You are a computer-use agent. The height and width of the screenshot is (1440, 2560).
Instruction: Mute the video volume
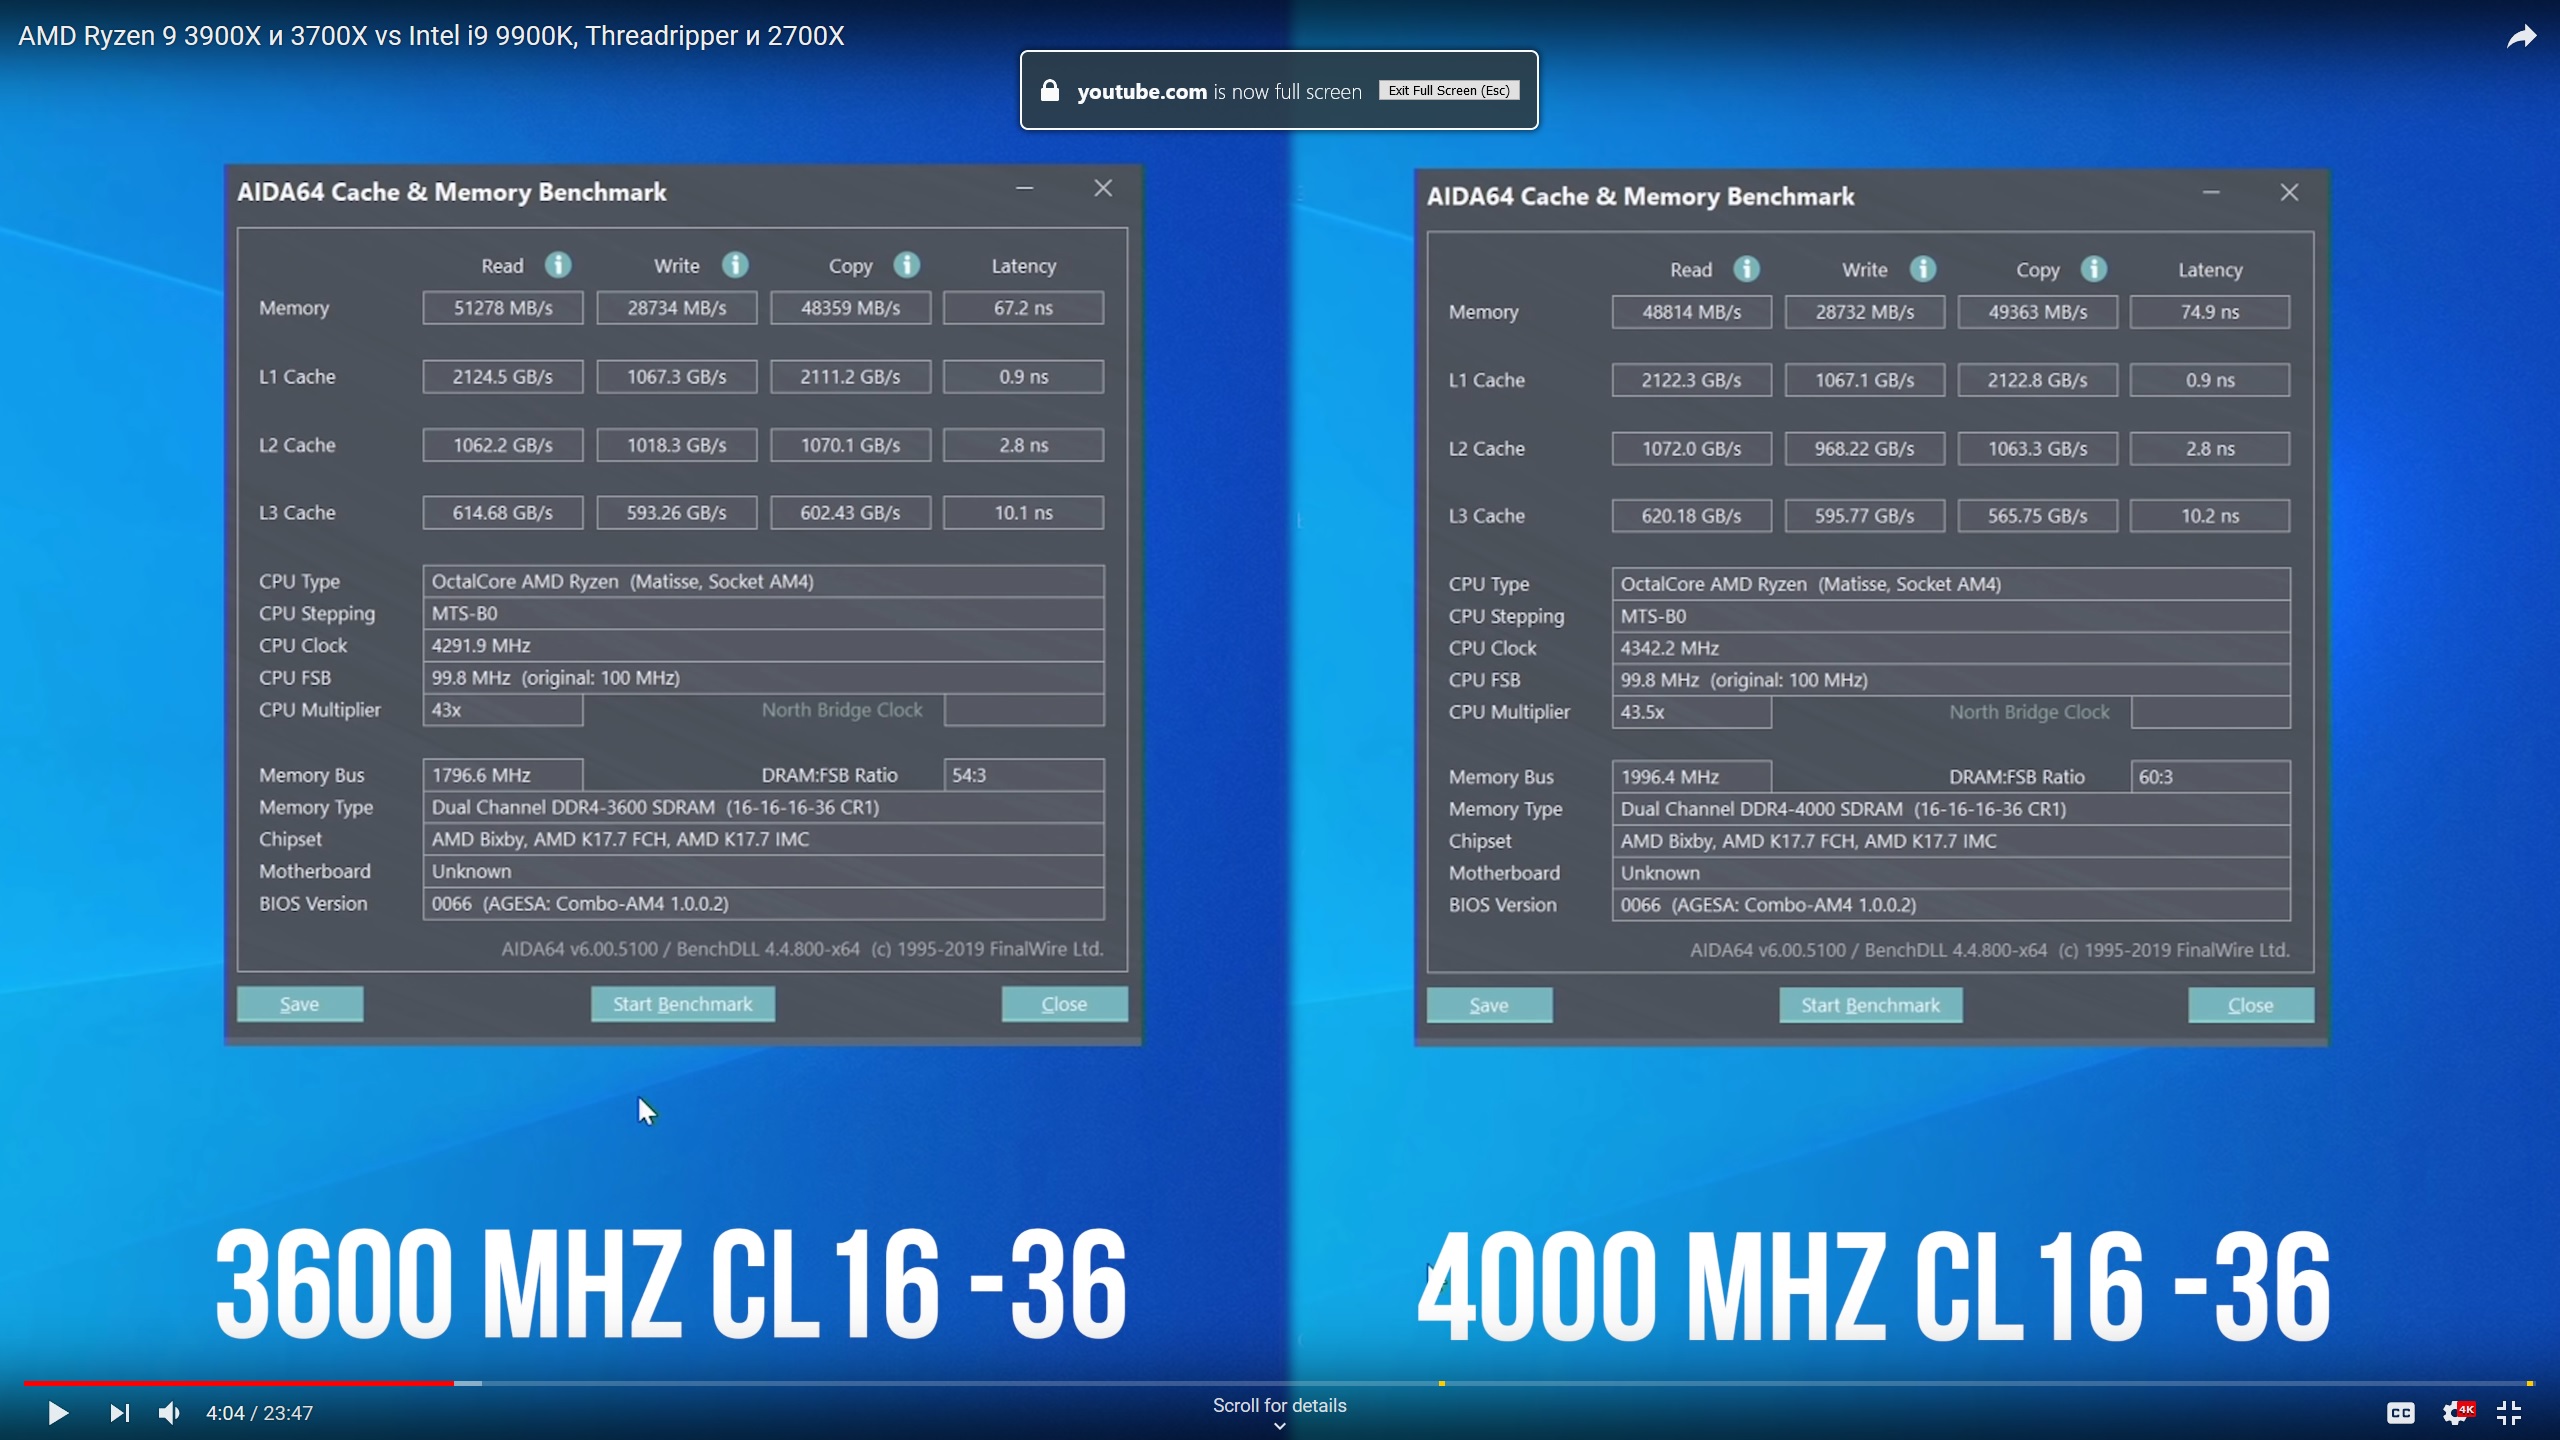169,1413
